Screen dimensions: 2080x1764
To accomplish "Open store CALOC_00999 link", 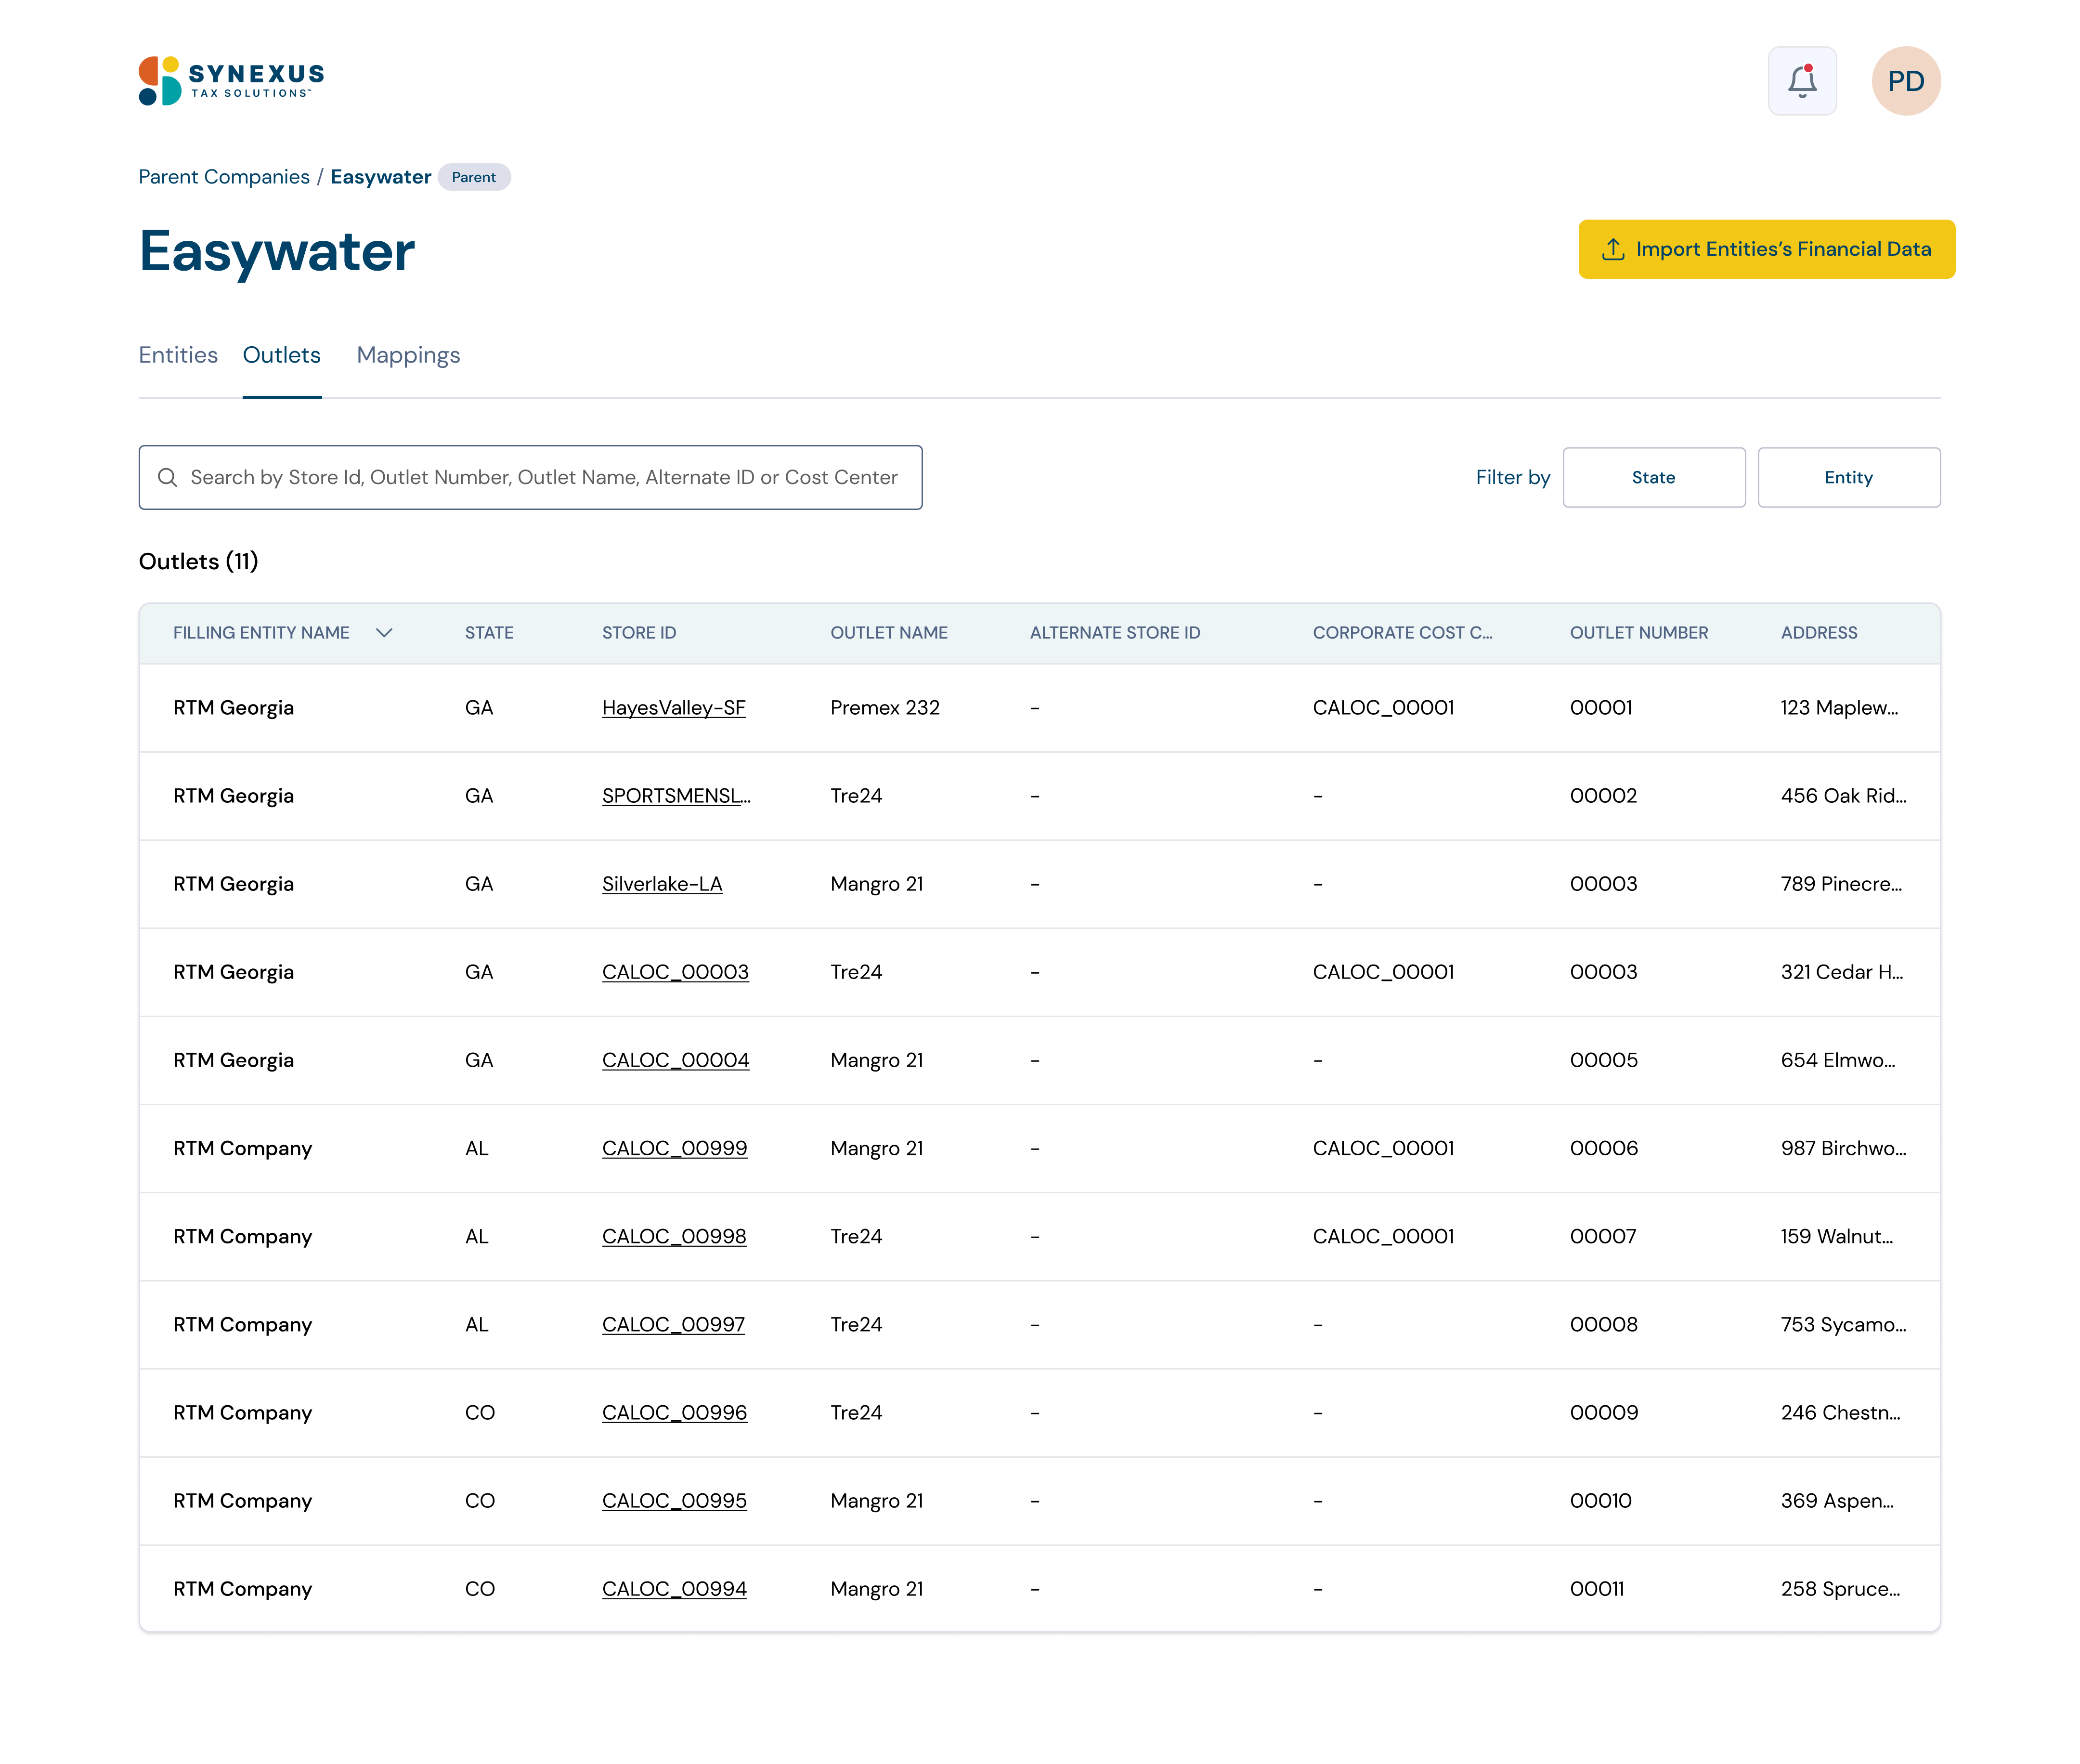I will pyautogui.click(x=674, y=1148).
